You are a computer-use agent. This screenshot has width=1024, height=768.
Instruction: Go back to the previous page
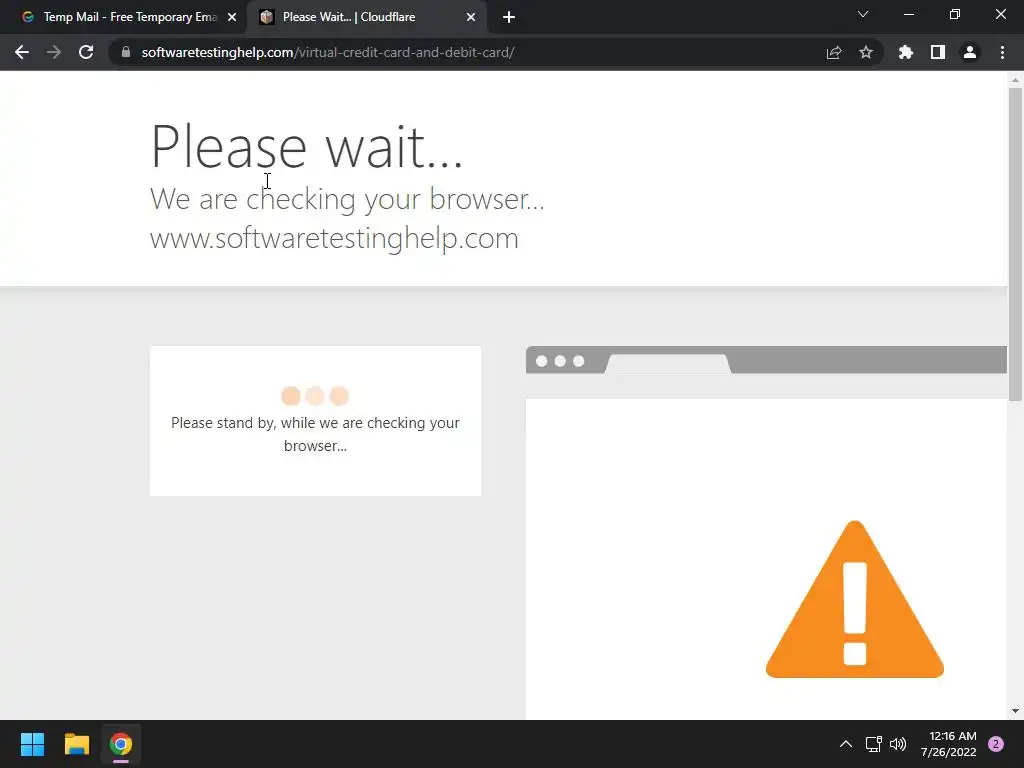tap(22, 52)
